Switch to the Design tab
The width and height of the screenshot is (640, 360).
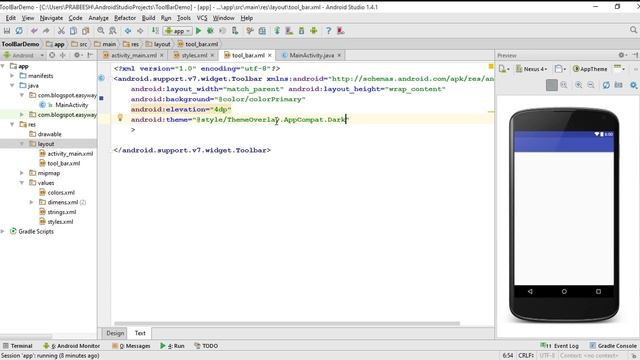(x=115, y=333)
